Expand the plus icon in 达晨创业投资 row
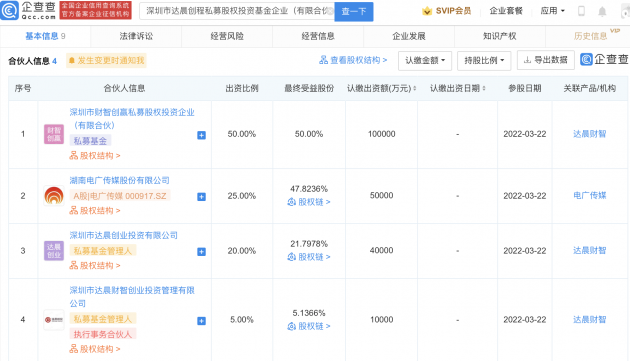Image resolution: width=630 pixels, height=361 pixels. [201, 252]
